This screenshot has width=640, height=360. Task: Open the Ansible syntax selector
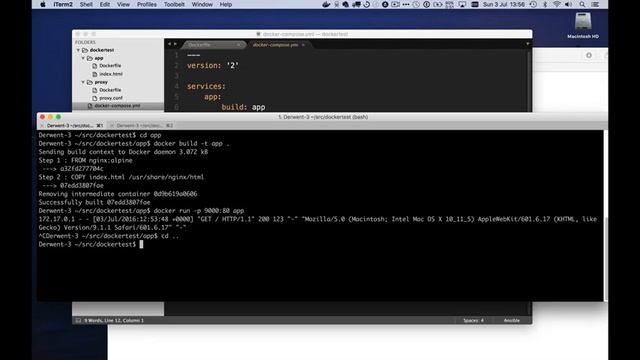(511, 320)
